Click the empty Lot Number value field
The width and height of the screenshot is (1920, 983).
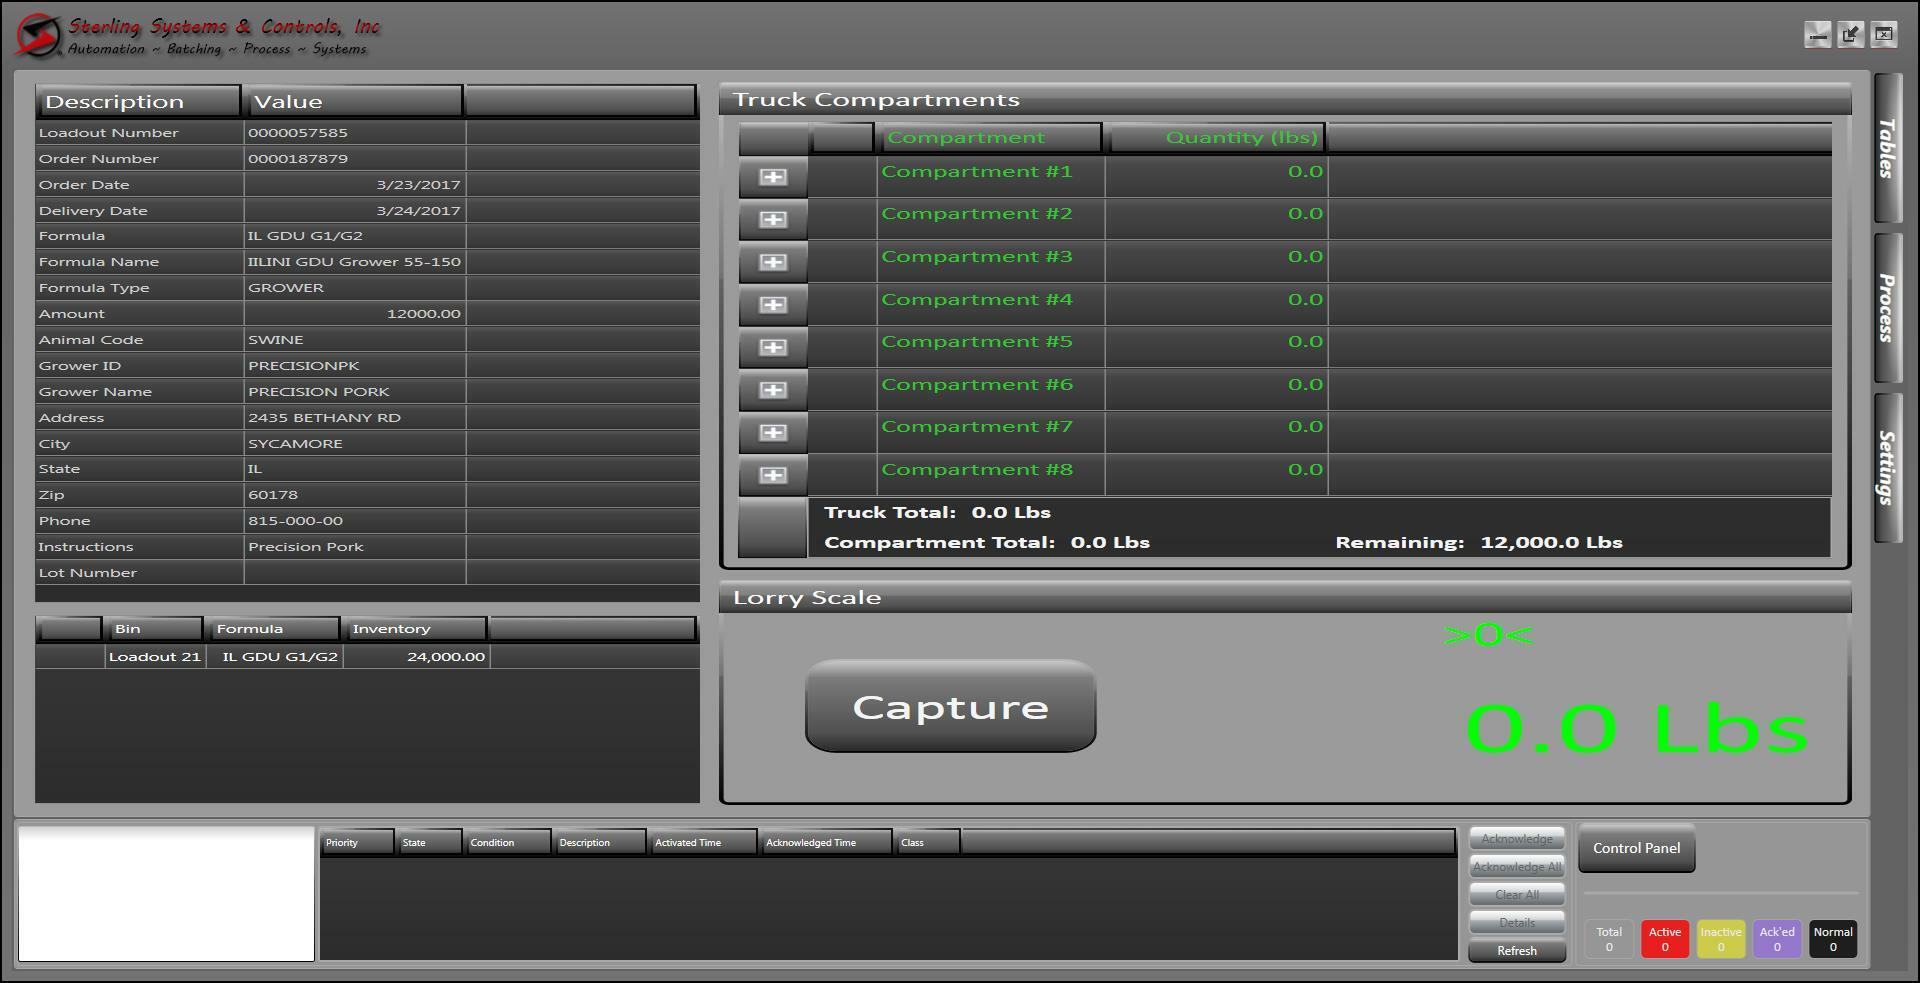point(354,572)
